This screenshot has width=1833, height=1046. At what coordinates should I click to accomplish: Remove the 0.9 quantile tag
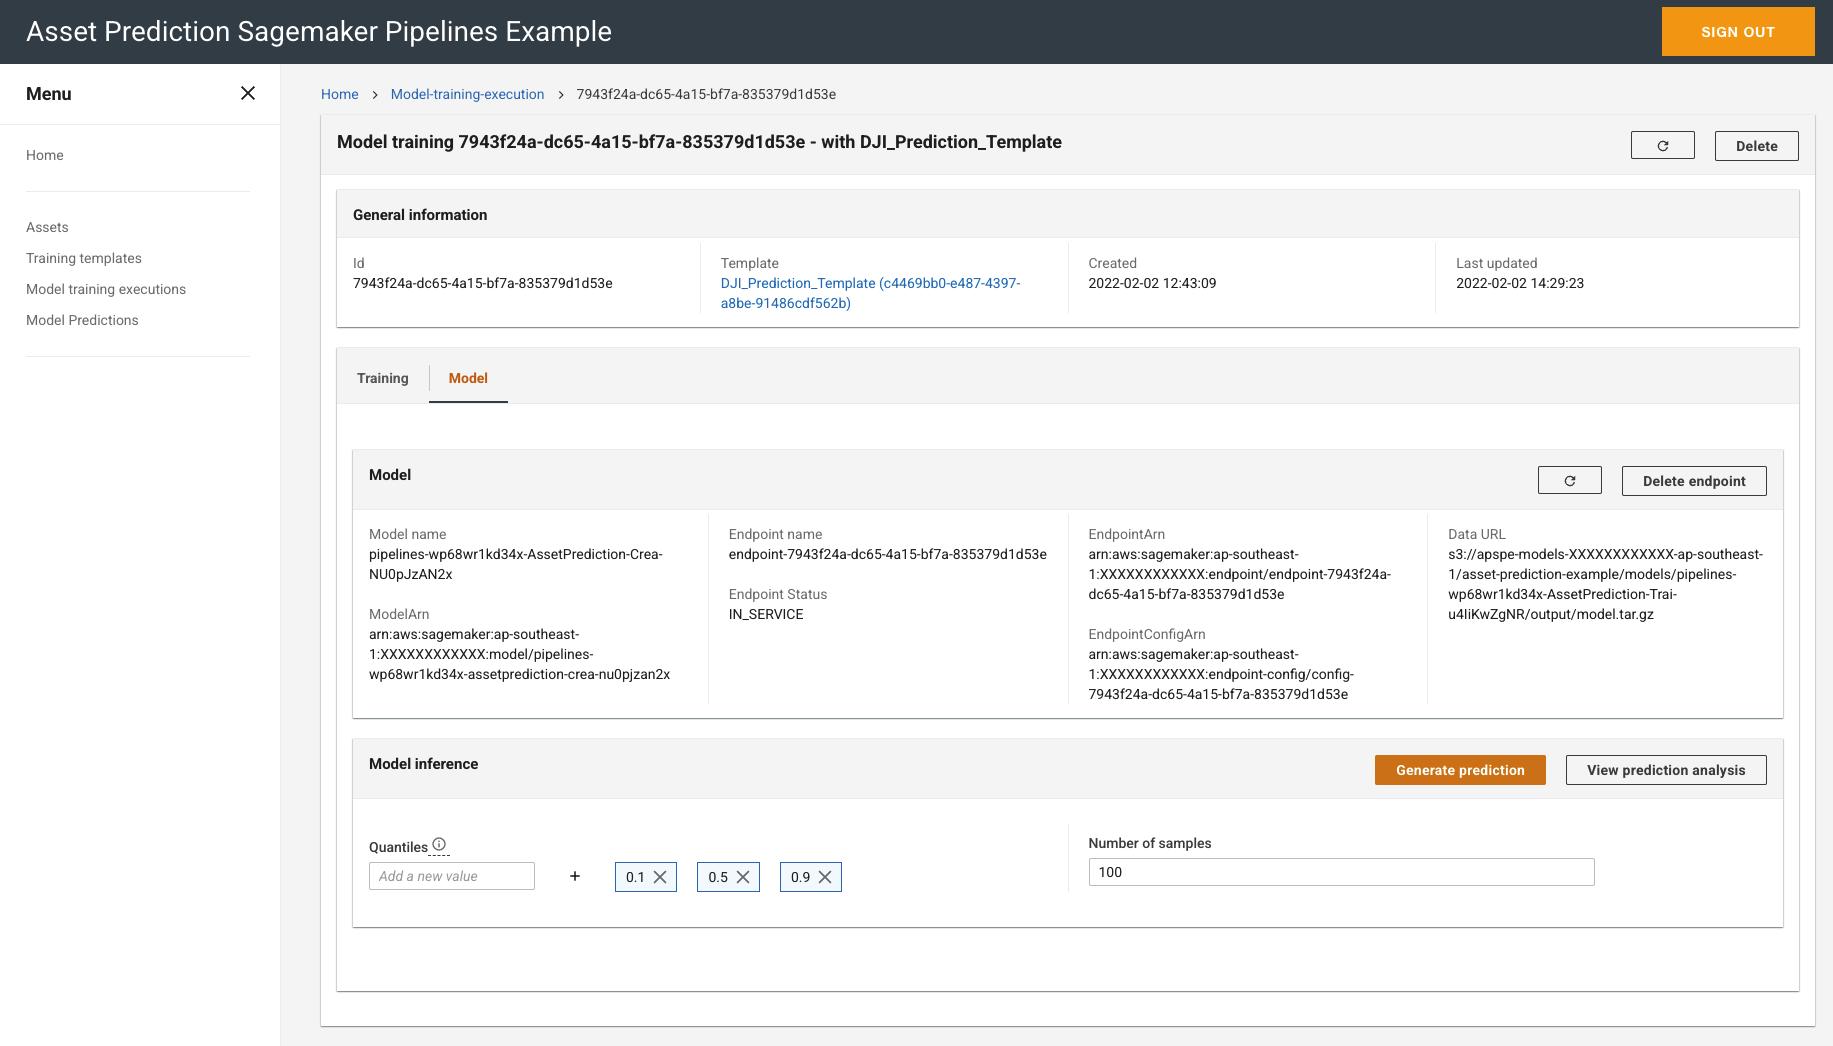pos(825,877)
